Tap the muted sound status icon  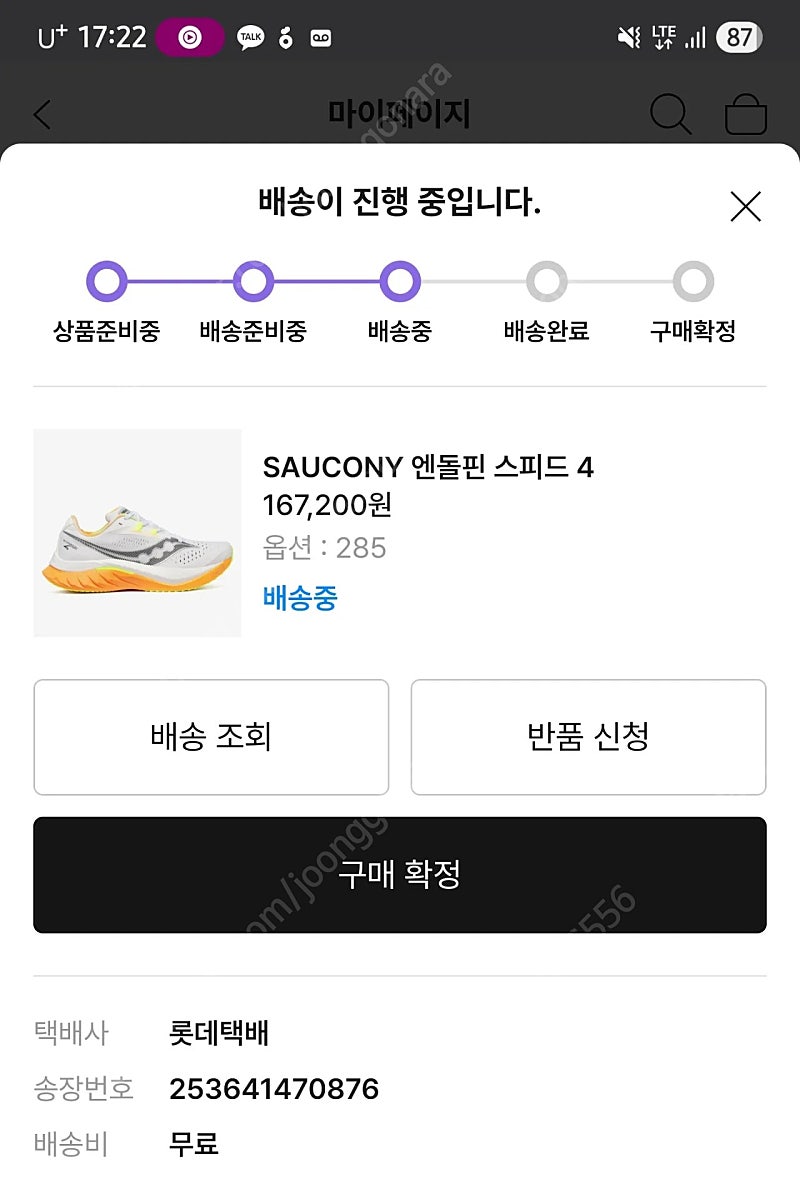[629, 37]
